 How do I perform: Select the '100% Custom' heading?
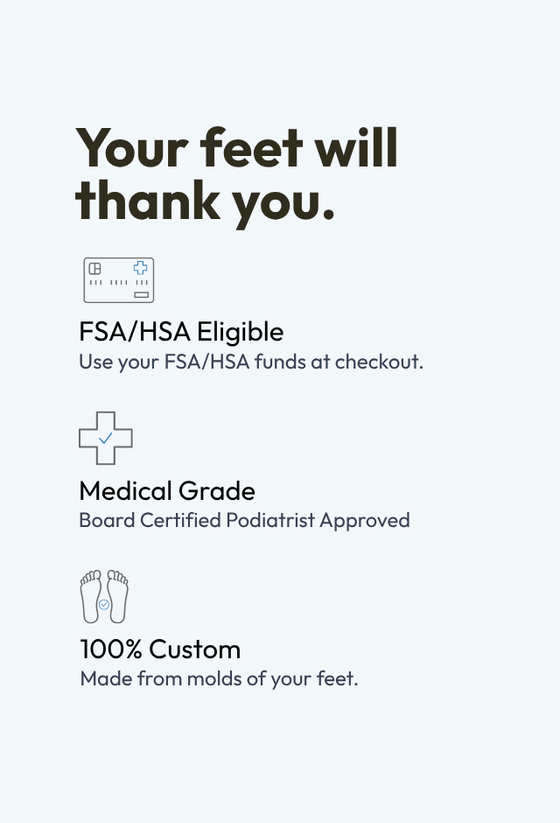click(x=160, y=649)
